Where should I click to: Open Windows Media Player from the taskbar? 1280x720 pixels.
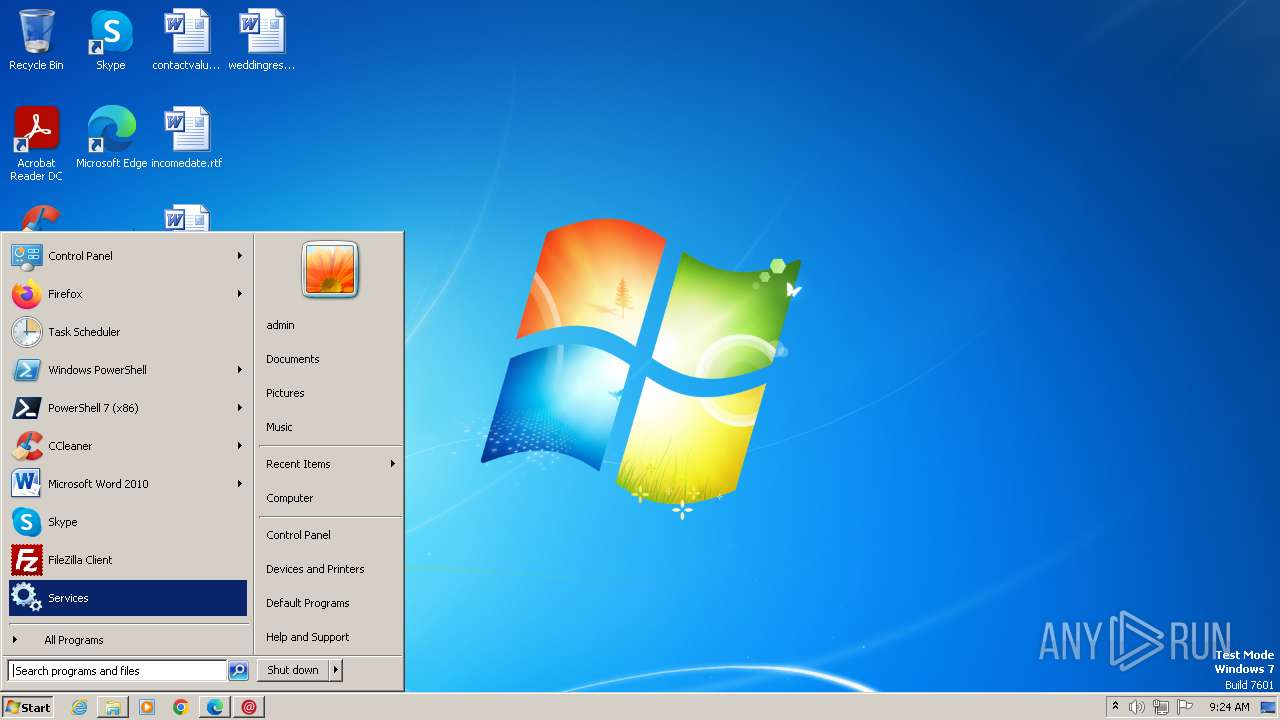point(147,707)
